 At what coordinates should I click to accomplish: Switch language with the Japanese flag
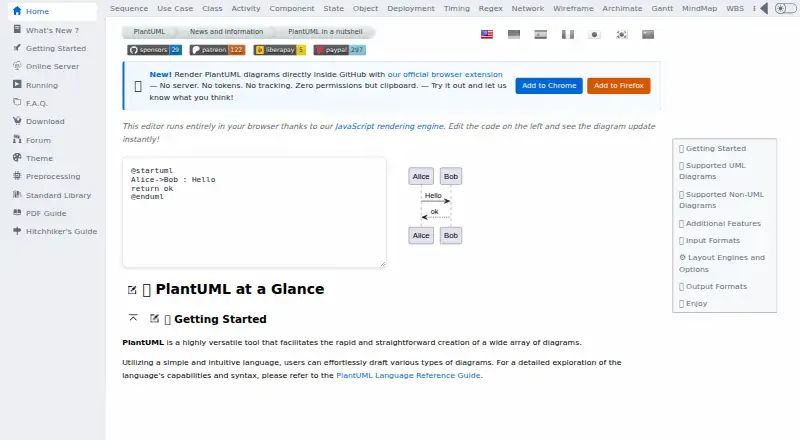594,34
